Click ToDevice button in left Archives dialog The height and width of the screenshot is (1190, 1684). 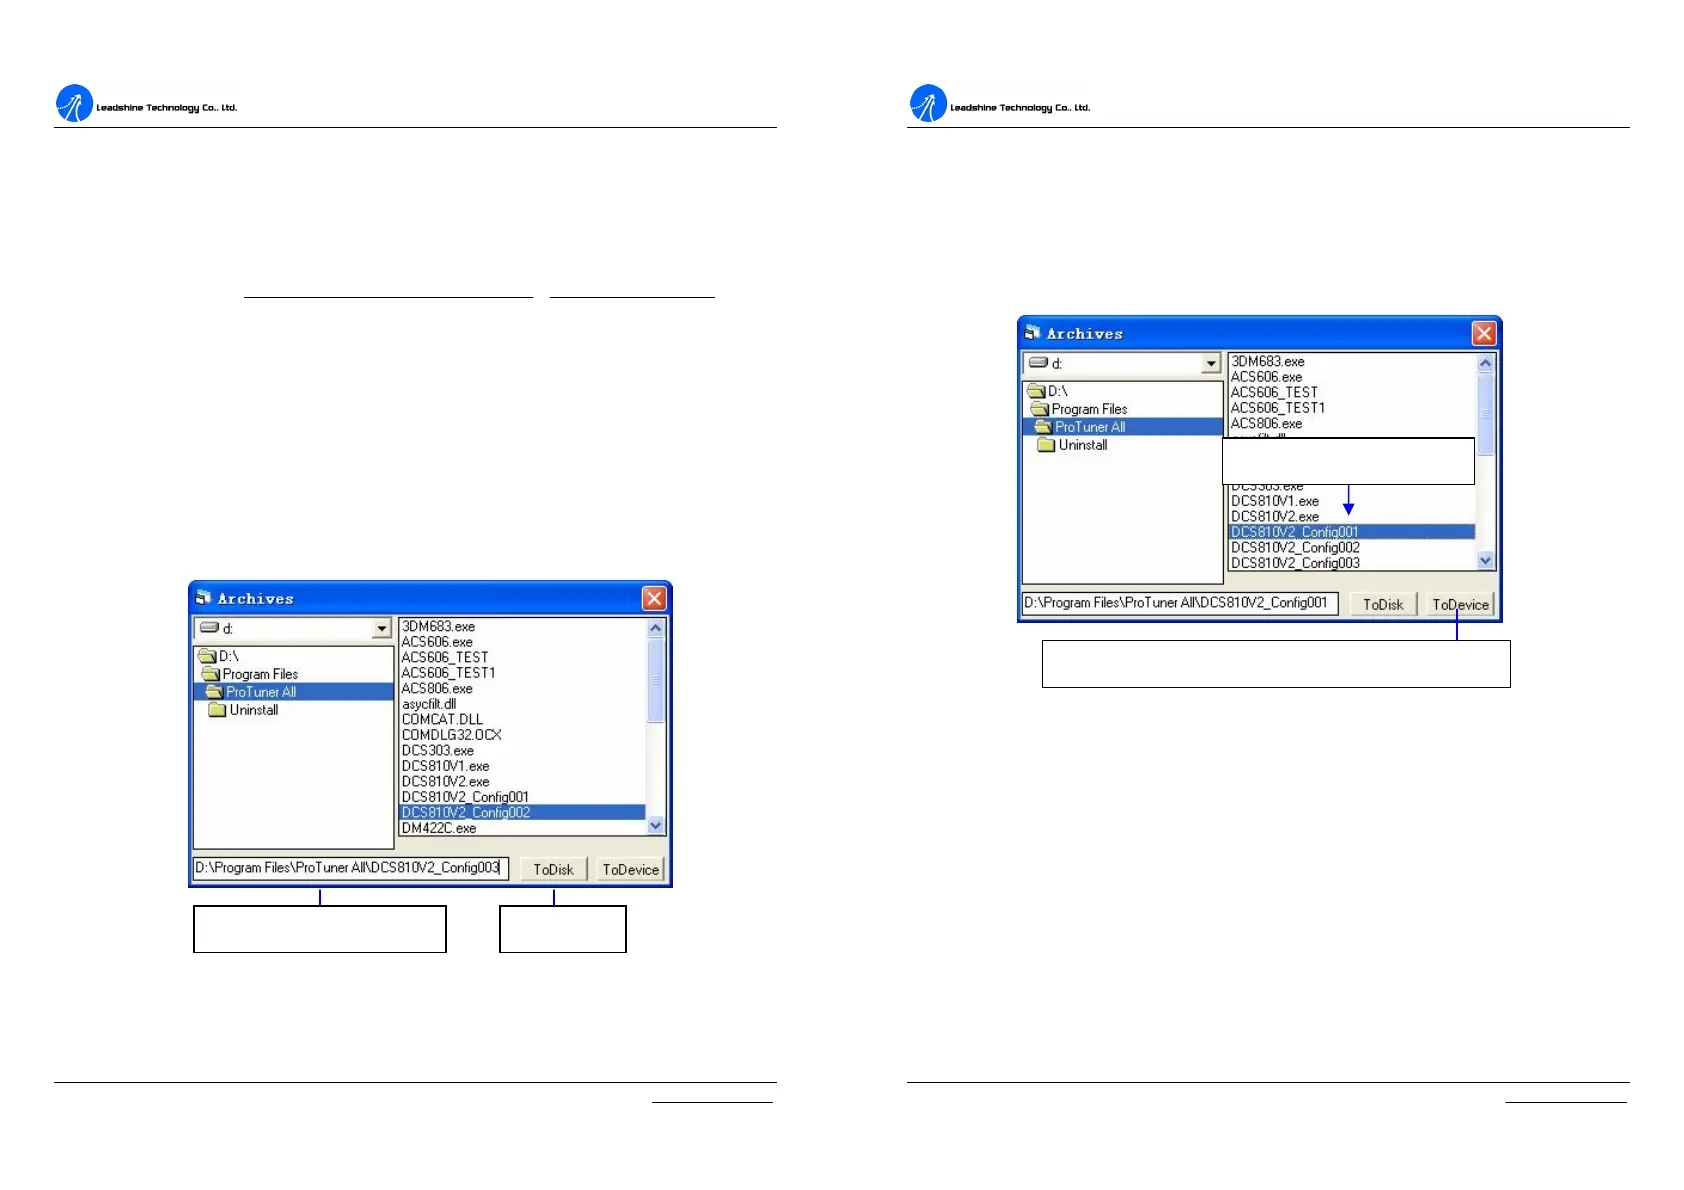coord(630,869)
